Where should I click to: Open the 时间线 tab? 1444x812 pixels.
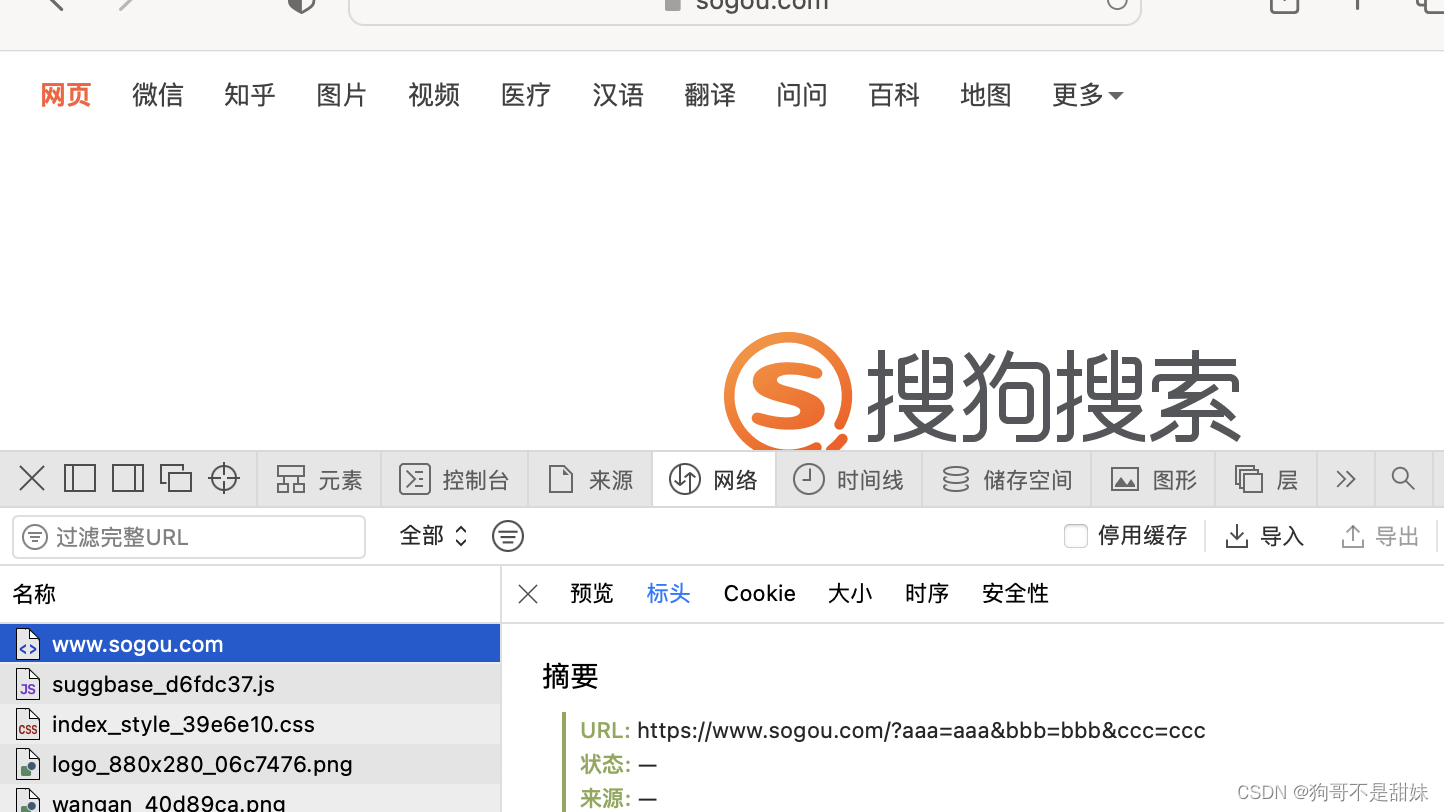(849, 480)
